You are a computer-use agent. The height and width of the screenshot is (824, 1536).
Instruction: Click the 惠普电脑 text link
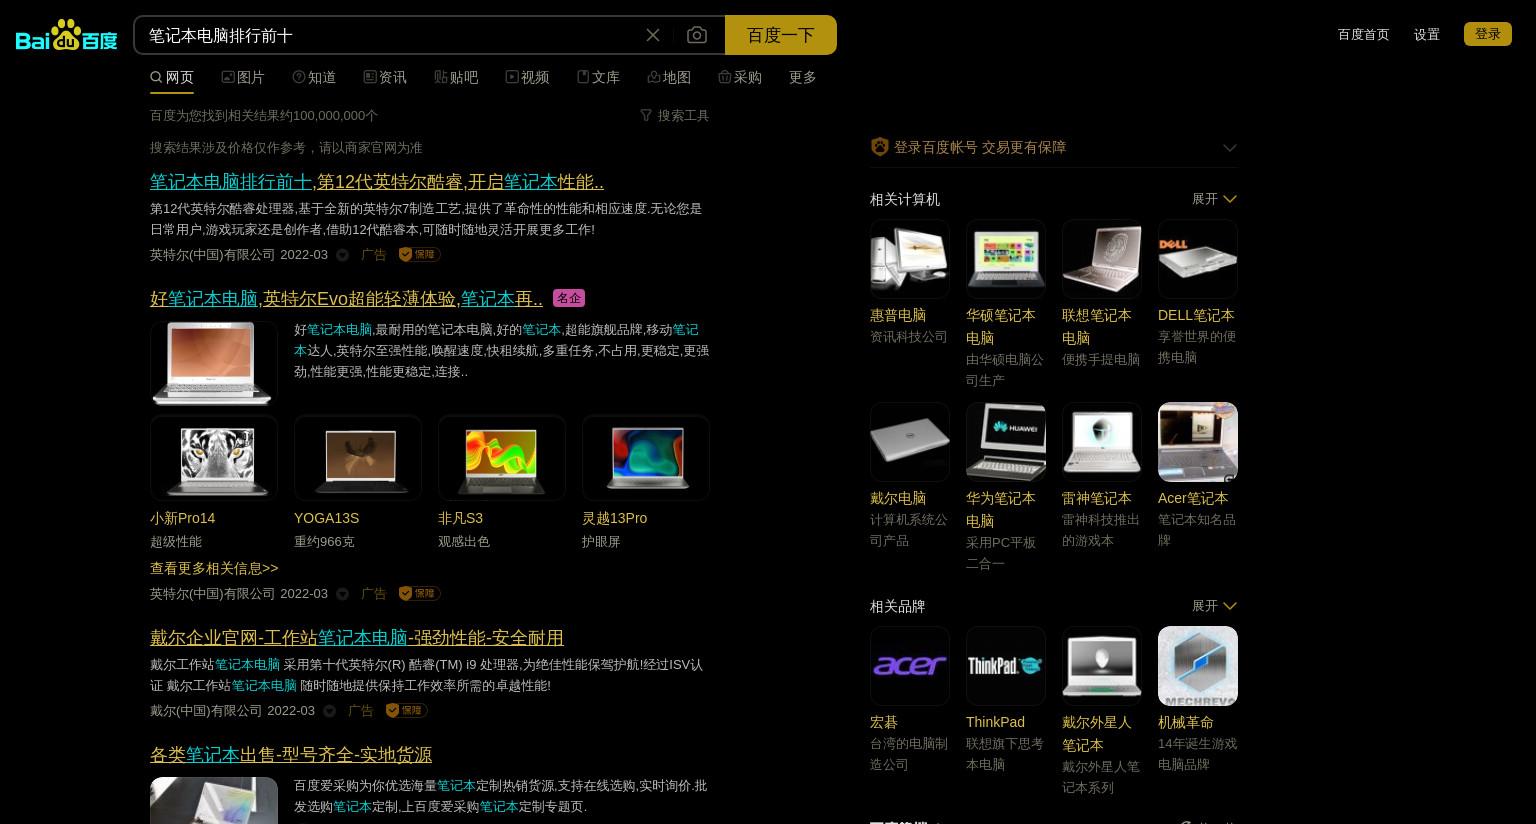click(898, 315)
